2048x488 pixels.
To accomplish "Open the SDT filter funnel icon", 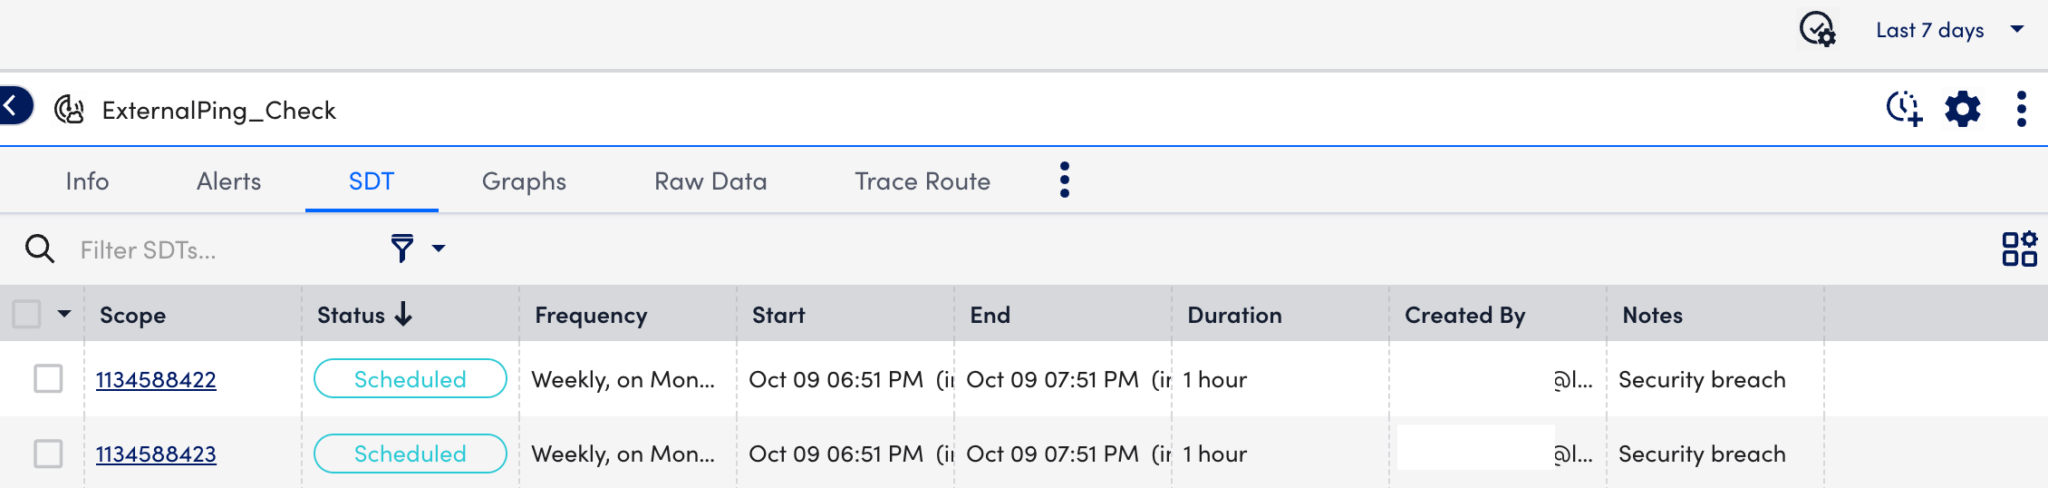I will click(402, 248).
